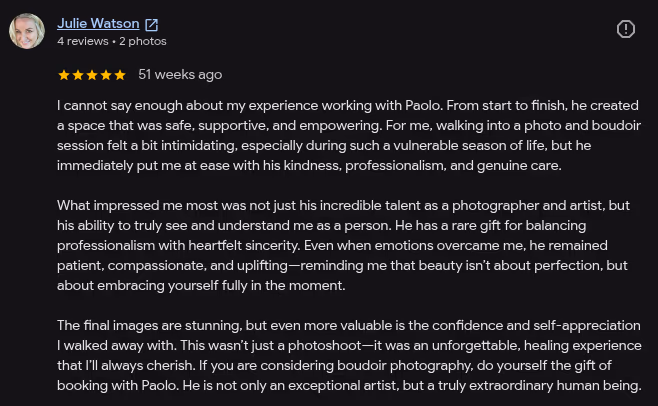Image resolution: width=658 pixels, height=406 pixels.
Task: Click the phrase 'heartfelt sincerity' in the review
Action: 244,246
